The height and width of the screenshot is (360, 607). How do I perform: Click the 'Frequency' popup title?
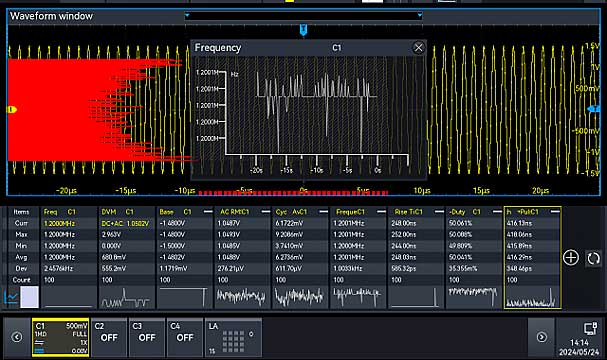click(x=218, y=48)
